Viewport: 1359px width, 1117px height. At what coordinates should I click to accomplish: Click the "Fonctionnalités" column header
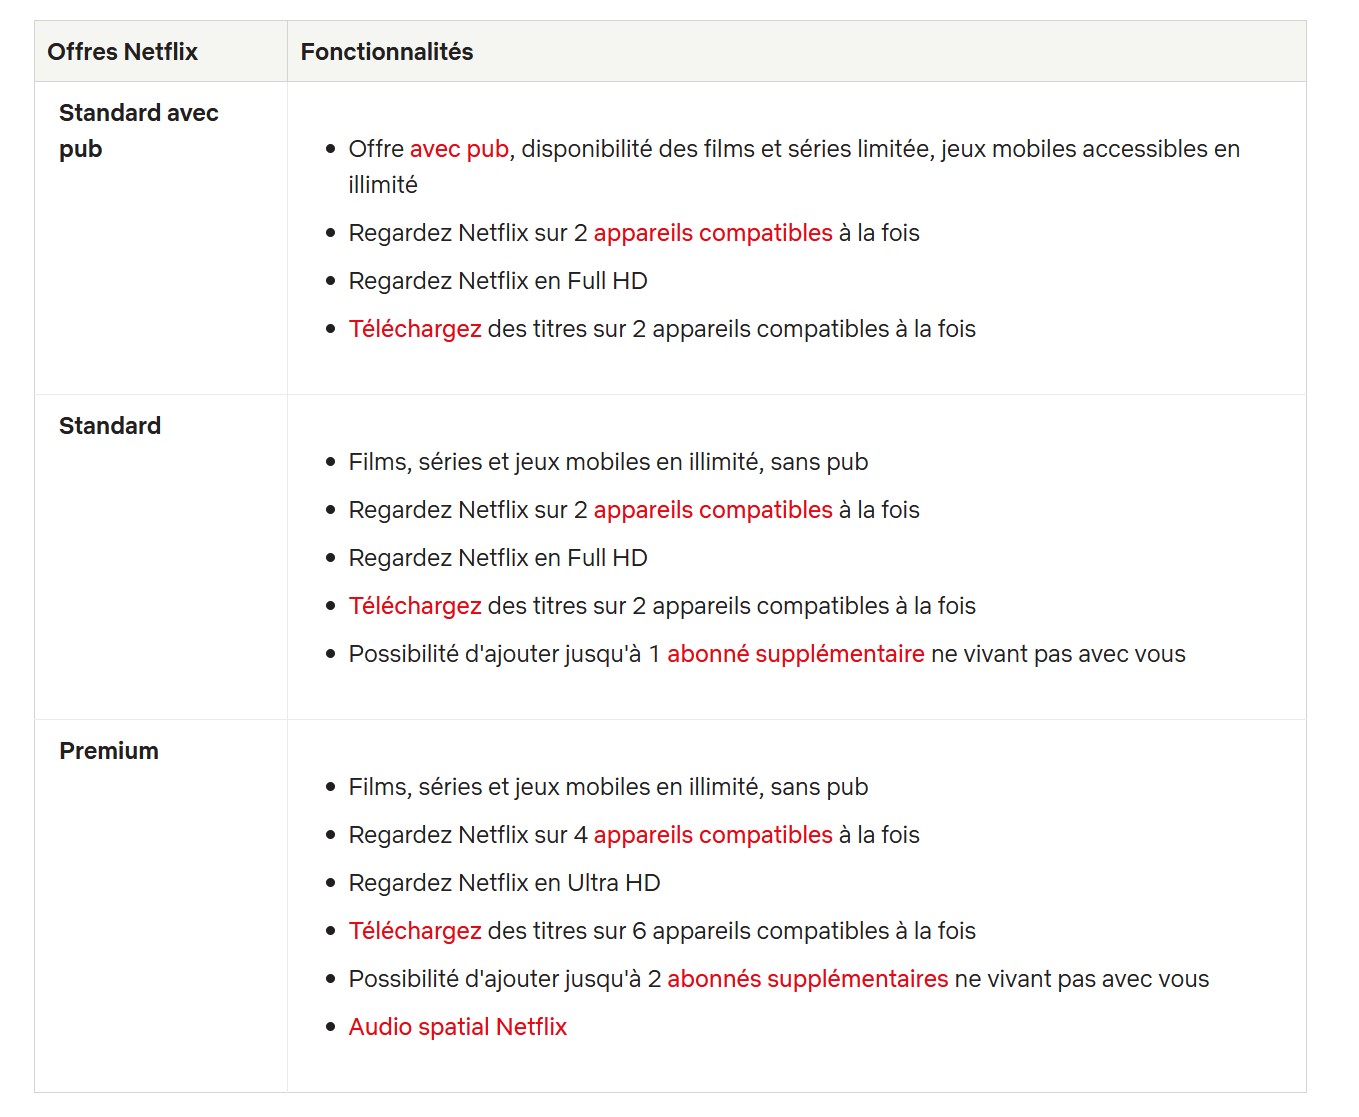coord(387,52)
